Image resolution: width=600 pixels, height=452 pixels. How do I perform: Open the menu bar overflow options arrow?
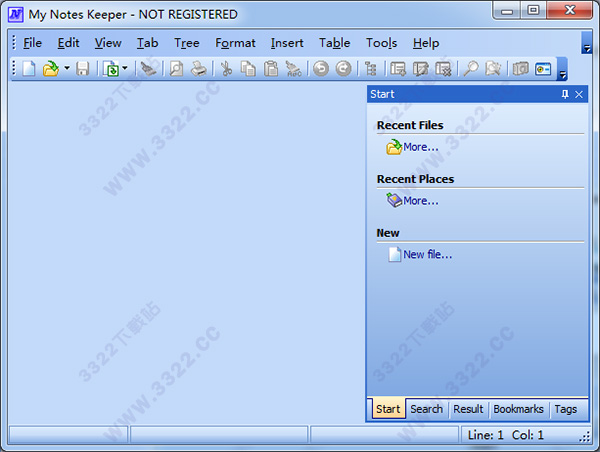coord(587,43)
